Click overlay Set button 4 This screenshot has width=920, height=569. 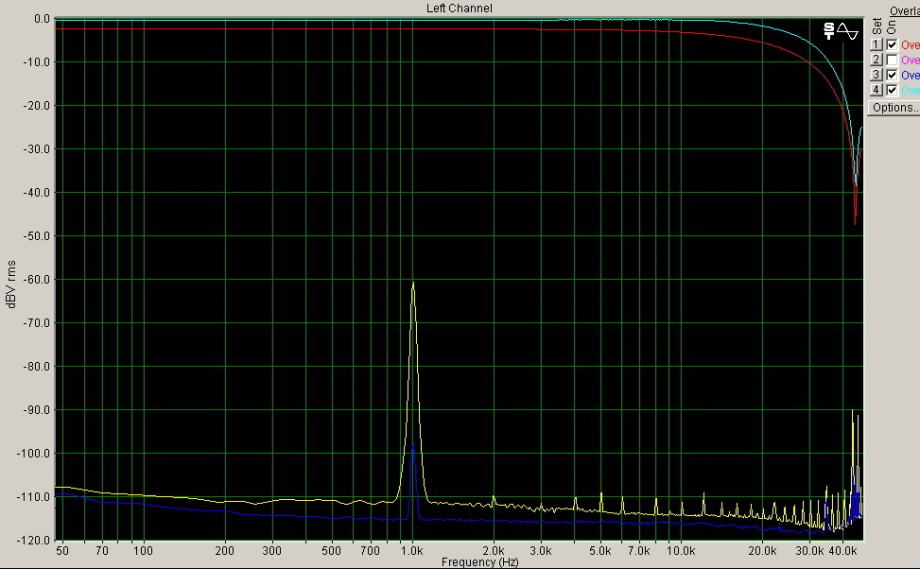pyautogui.click(x=876, y=90)
